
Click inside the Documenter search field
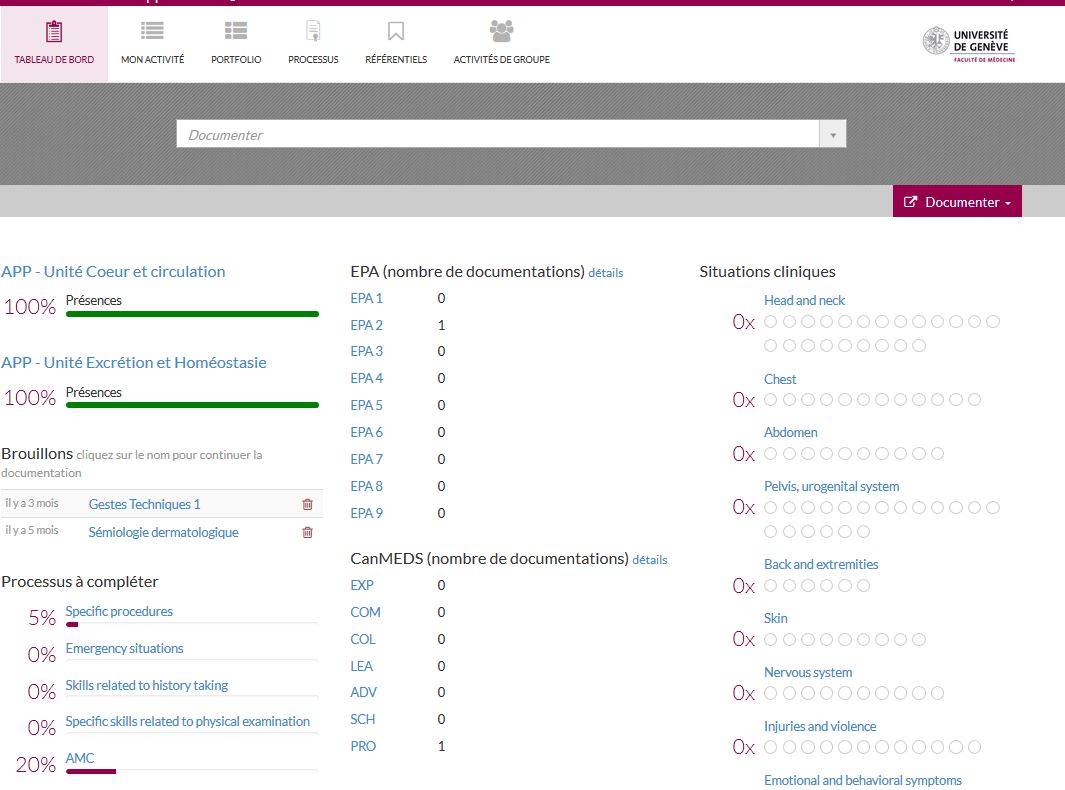click(x=496, y=135)
